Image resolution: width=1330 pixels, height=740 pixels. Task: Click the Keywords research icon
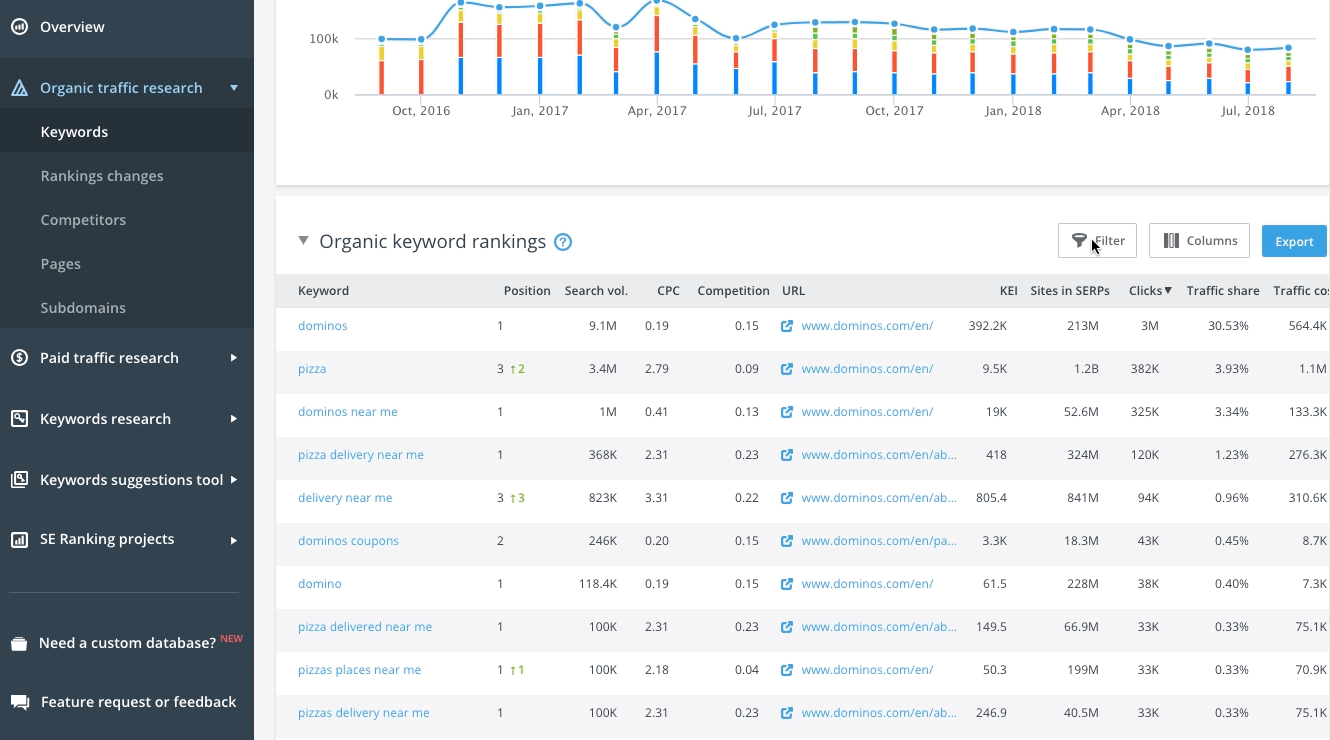tap(19, 419)
